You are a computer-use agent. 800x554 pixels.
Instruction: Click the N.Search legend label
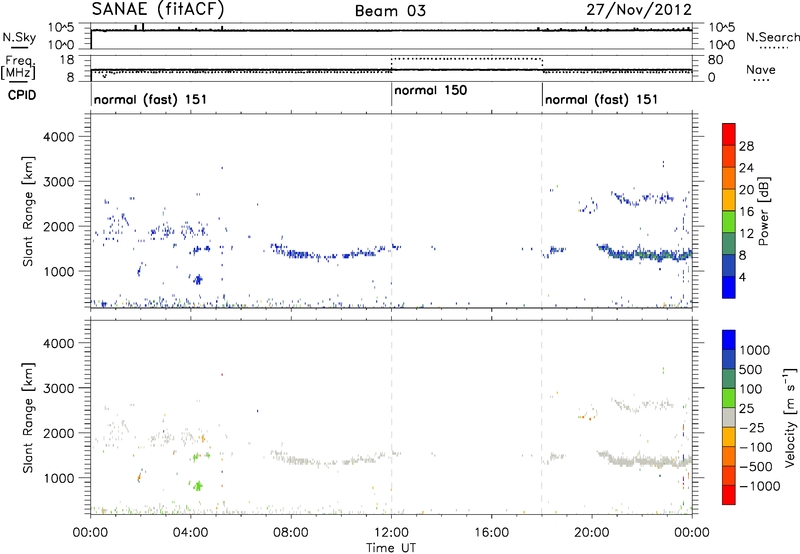click(x=772, y=37)
